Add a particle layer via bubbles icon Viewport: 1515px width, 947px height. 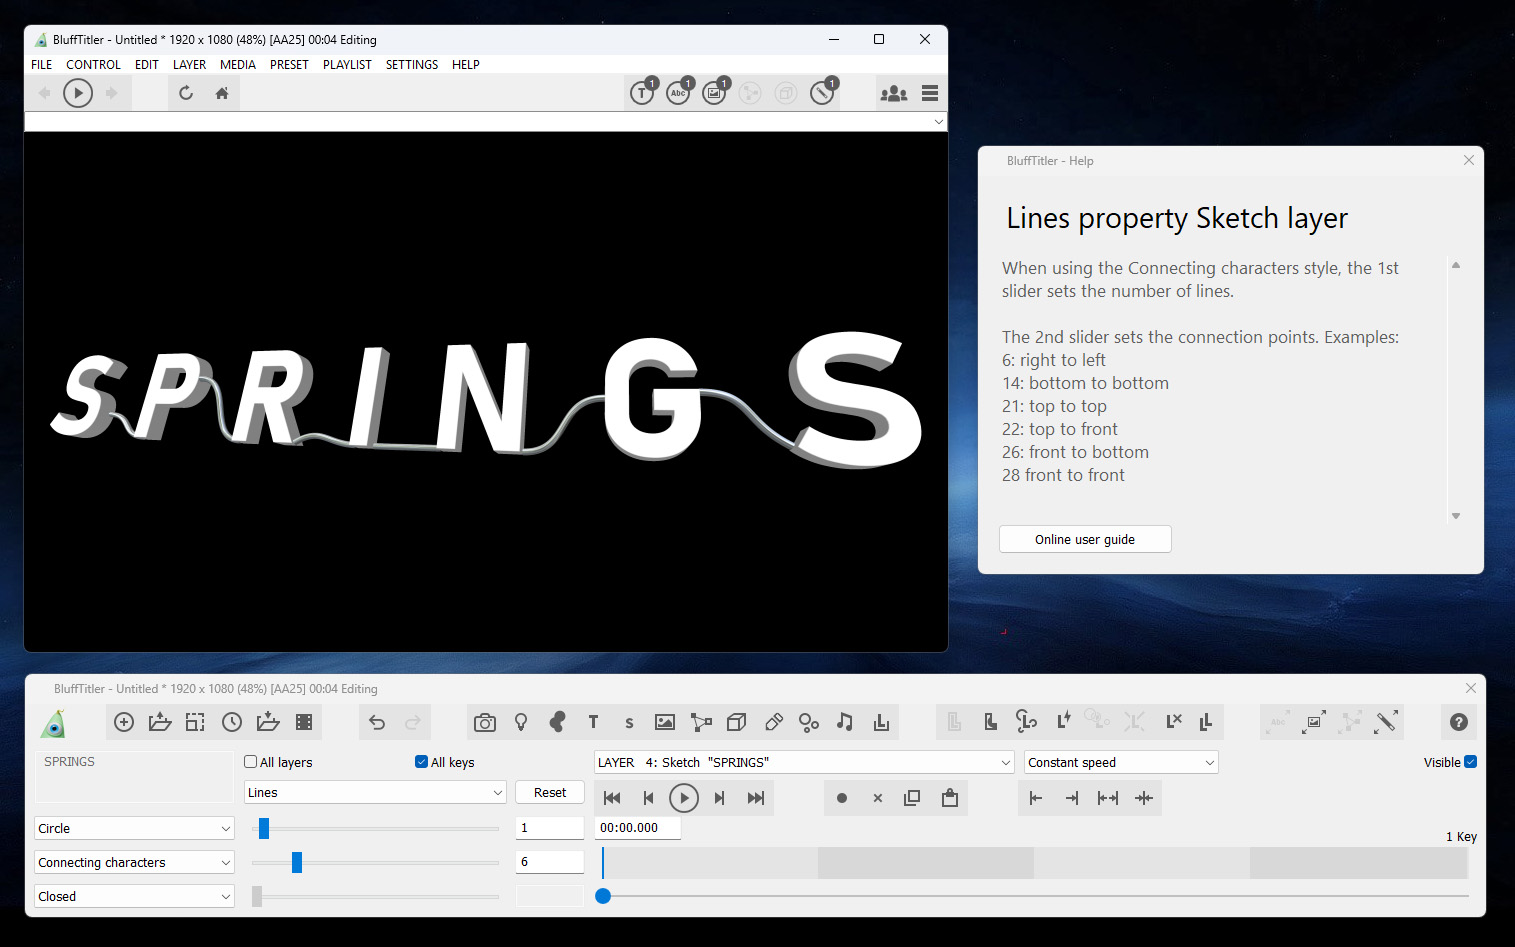click(809, 722)
